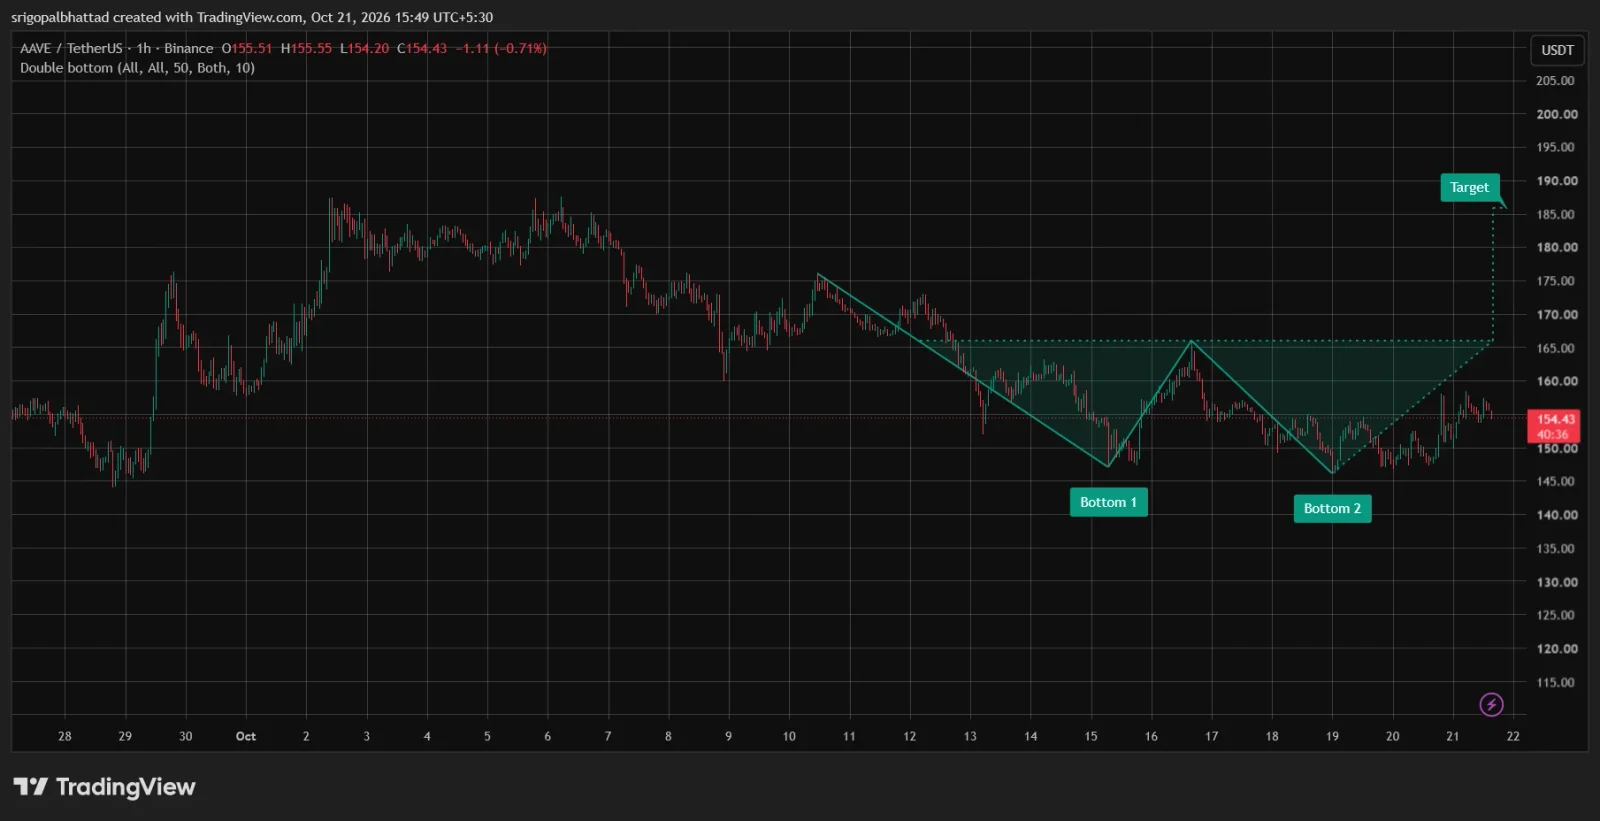
Task: Click the TradingView logo
Action: pyautogui.click(x=104, y=787)
